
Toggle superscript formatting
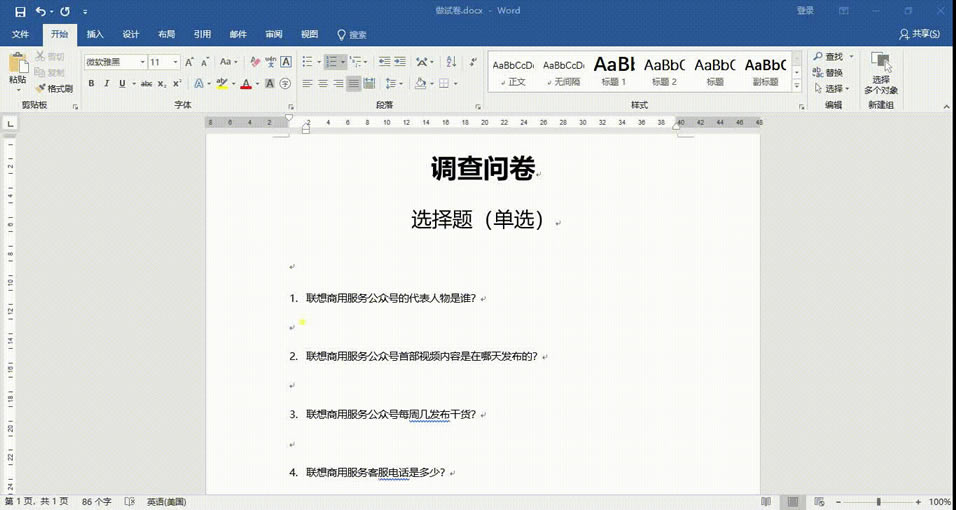[177, 84]
